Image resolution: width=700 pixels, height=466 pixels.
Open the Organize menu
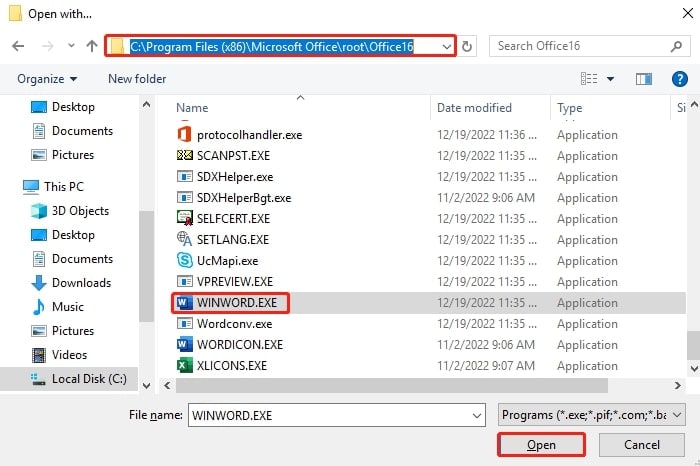coord(47,79)
